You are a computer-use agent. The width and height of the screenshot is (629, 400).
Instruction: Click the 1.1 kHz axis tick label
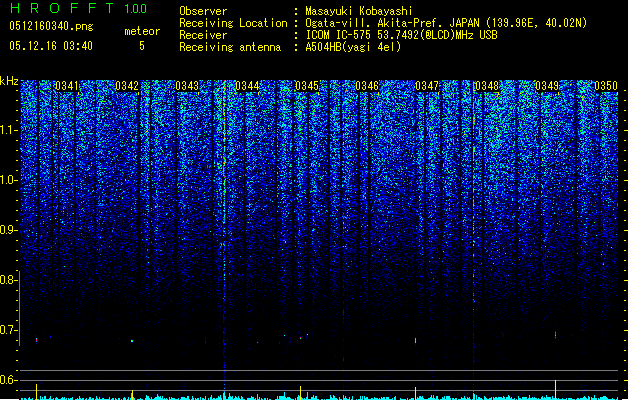click(x=9, y=130)
